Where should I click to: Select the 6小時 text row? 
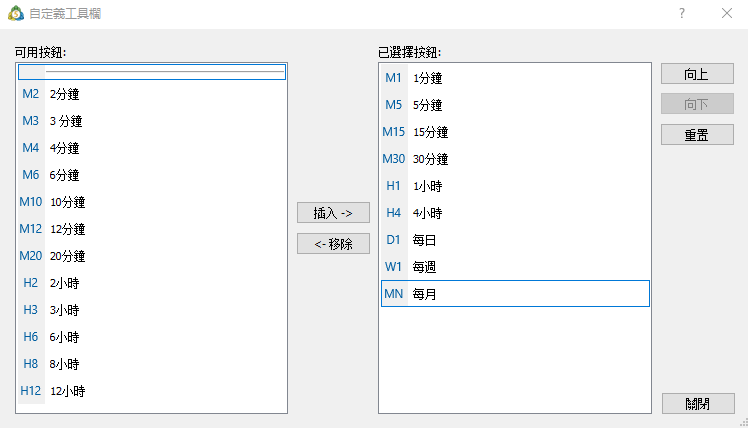point(64,337)
